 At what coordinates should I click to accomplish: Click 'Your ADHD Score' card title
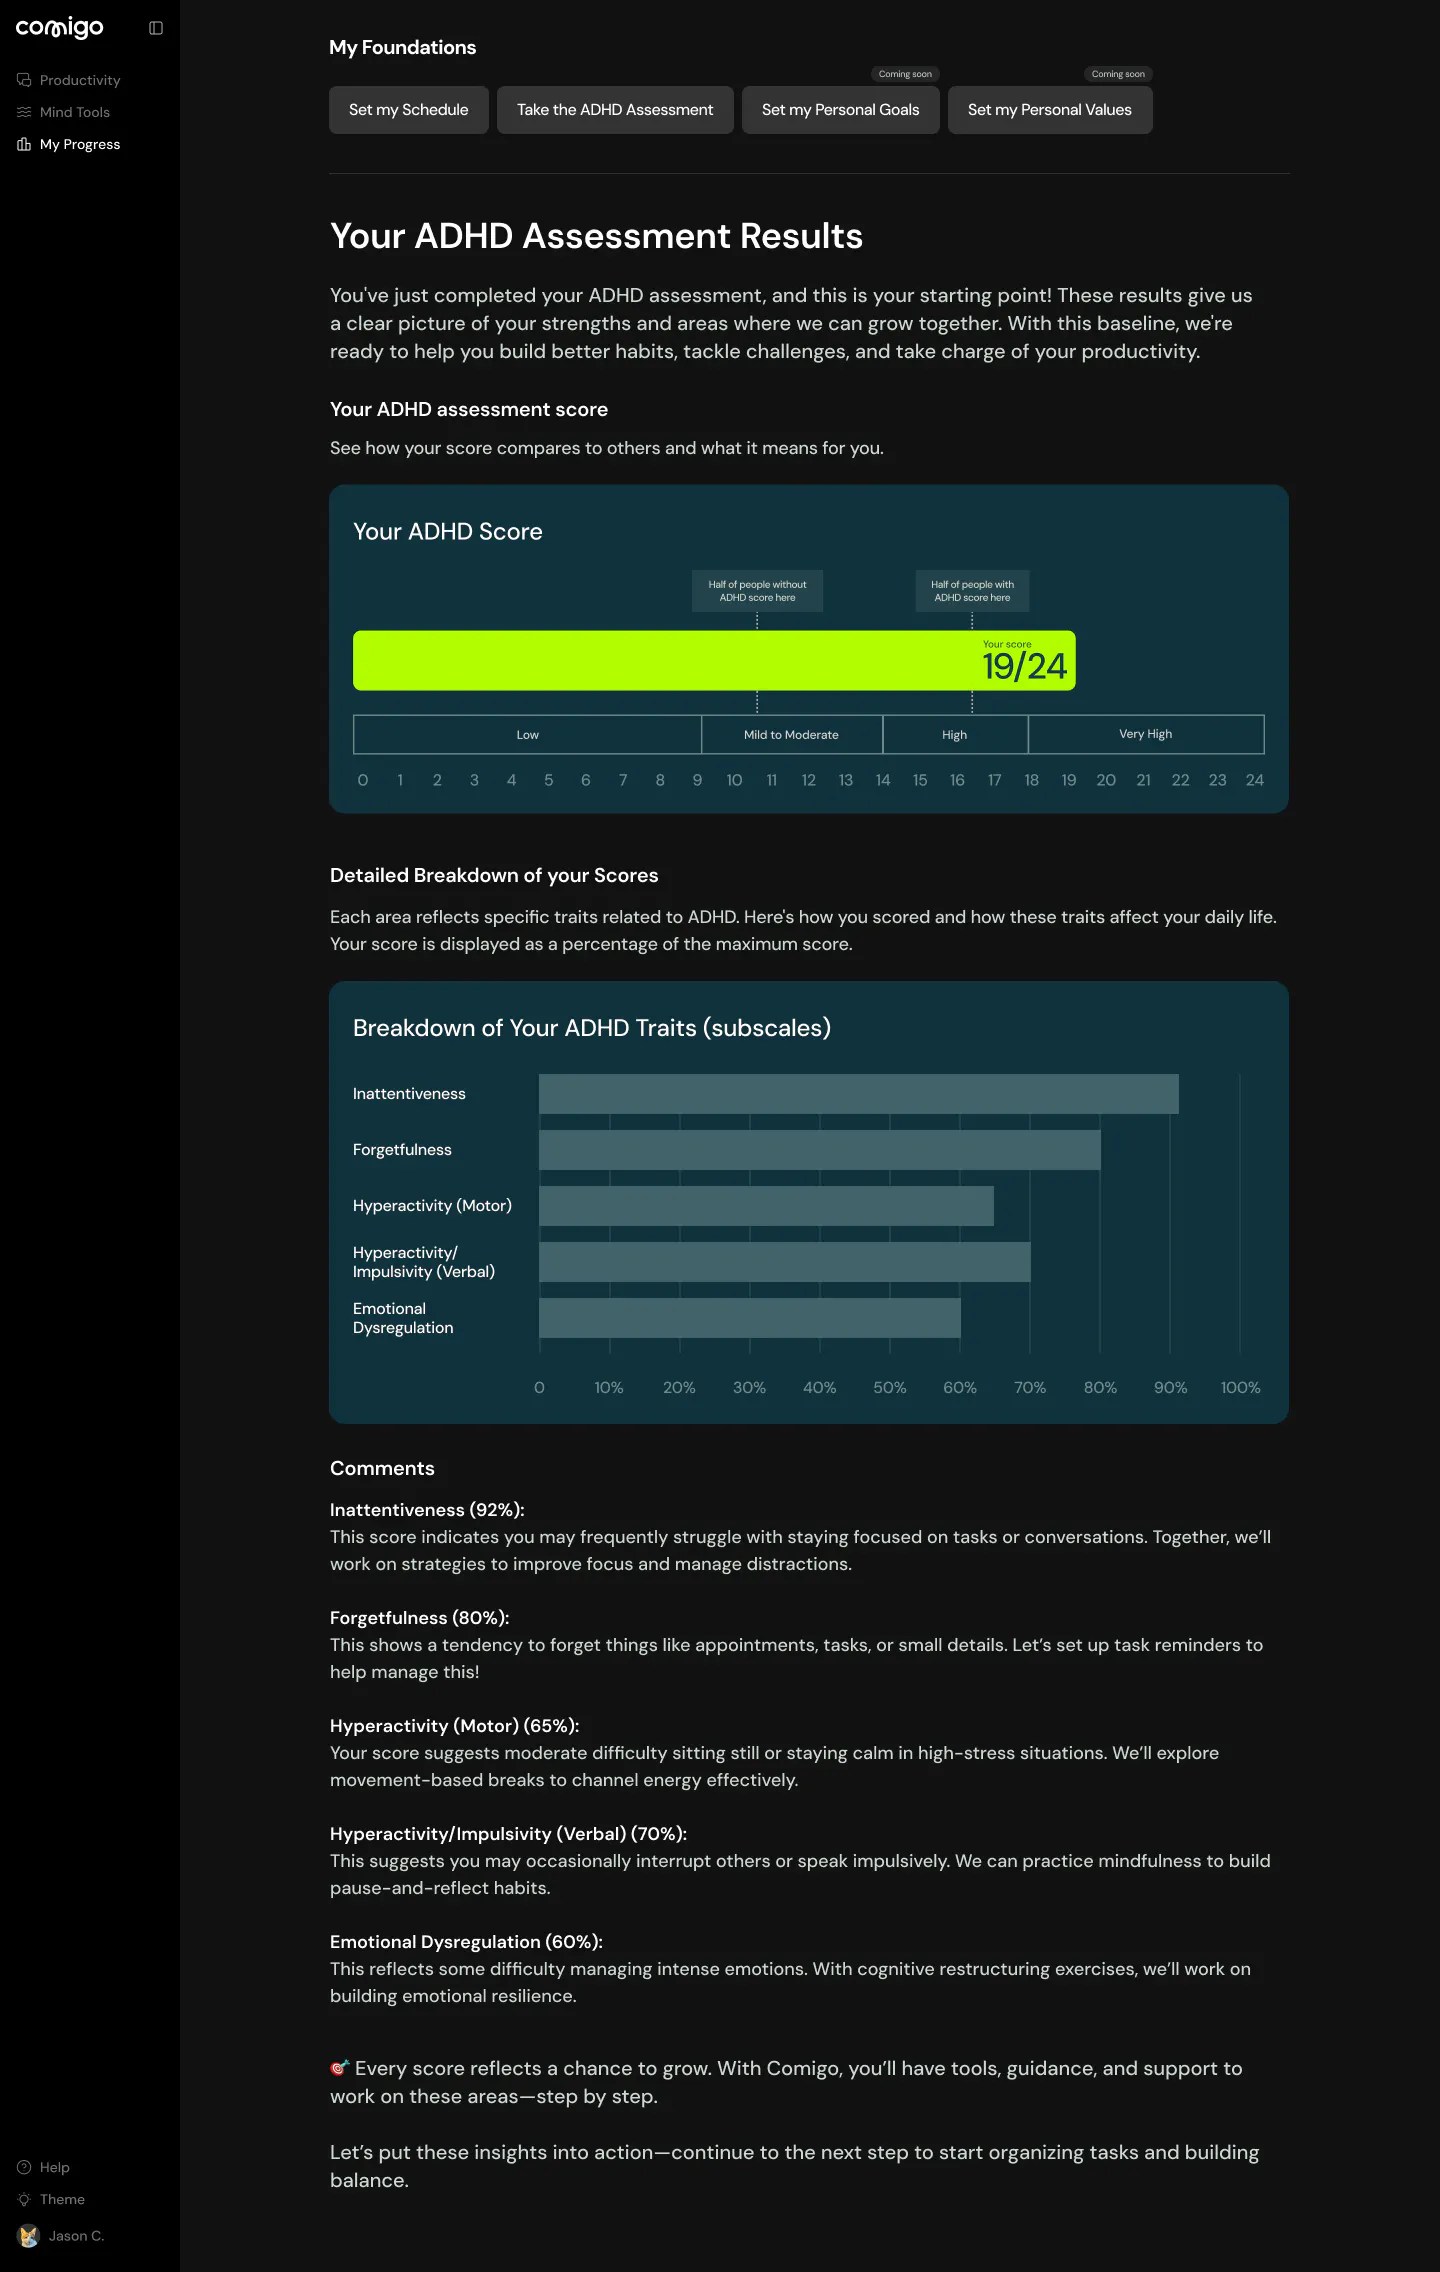(447, 531)
